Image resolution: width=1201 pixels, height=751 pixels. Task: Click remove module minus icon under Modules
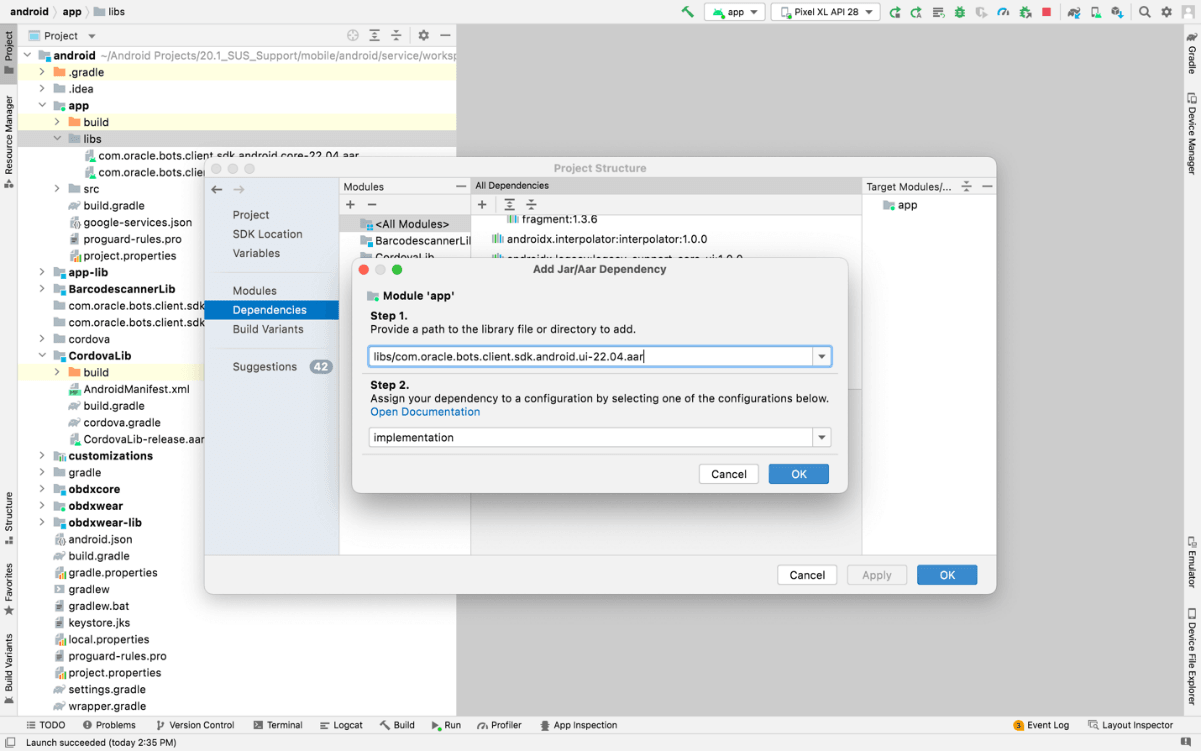[372, 205]
